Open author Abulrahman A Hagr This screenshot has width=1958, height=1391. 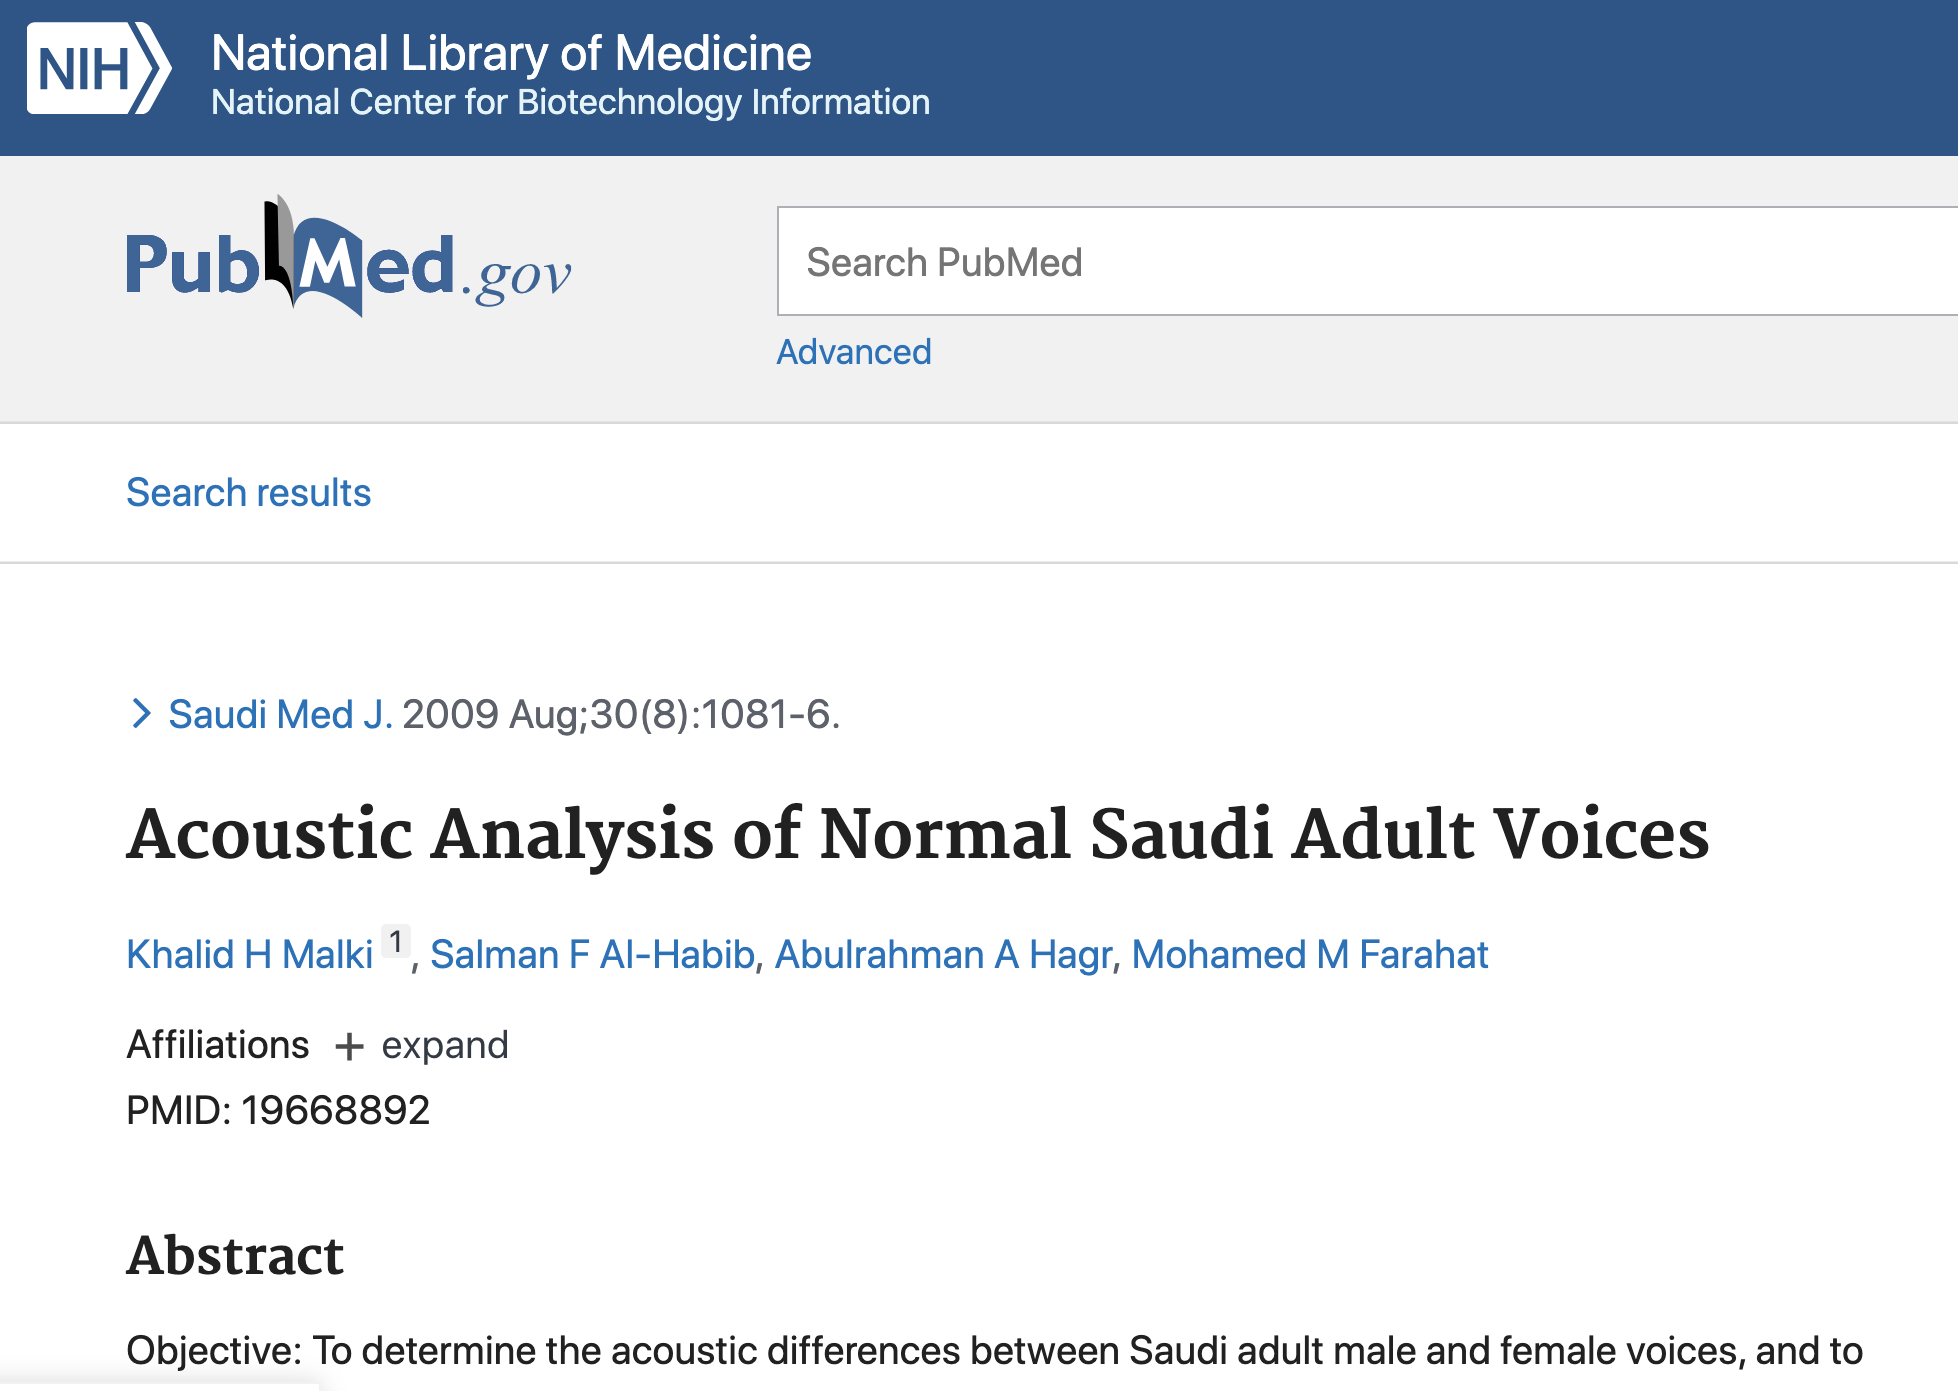pos(943,955)
